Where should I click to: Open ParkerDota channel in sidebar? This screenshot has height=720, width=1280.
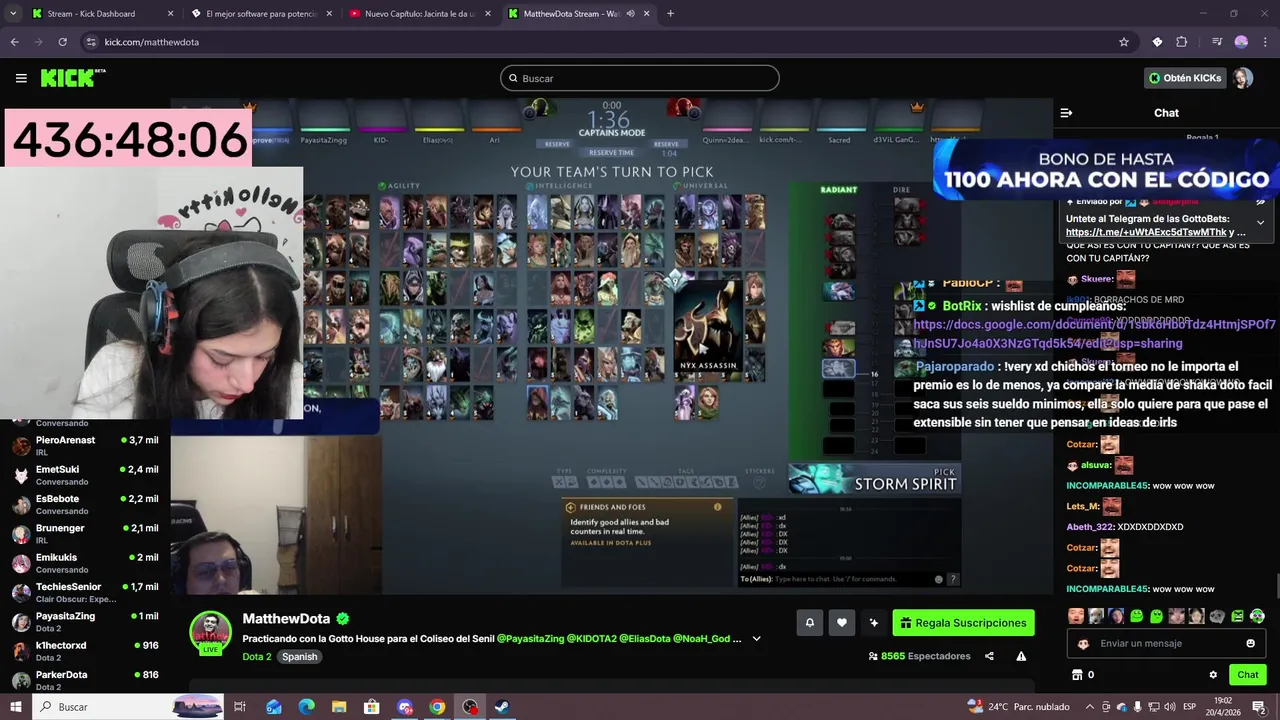pyautogui.click(x=85, y=680)
